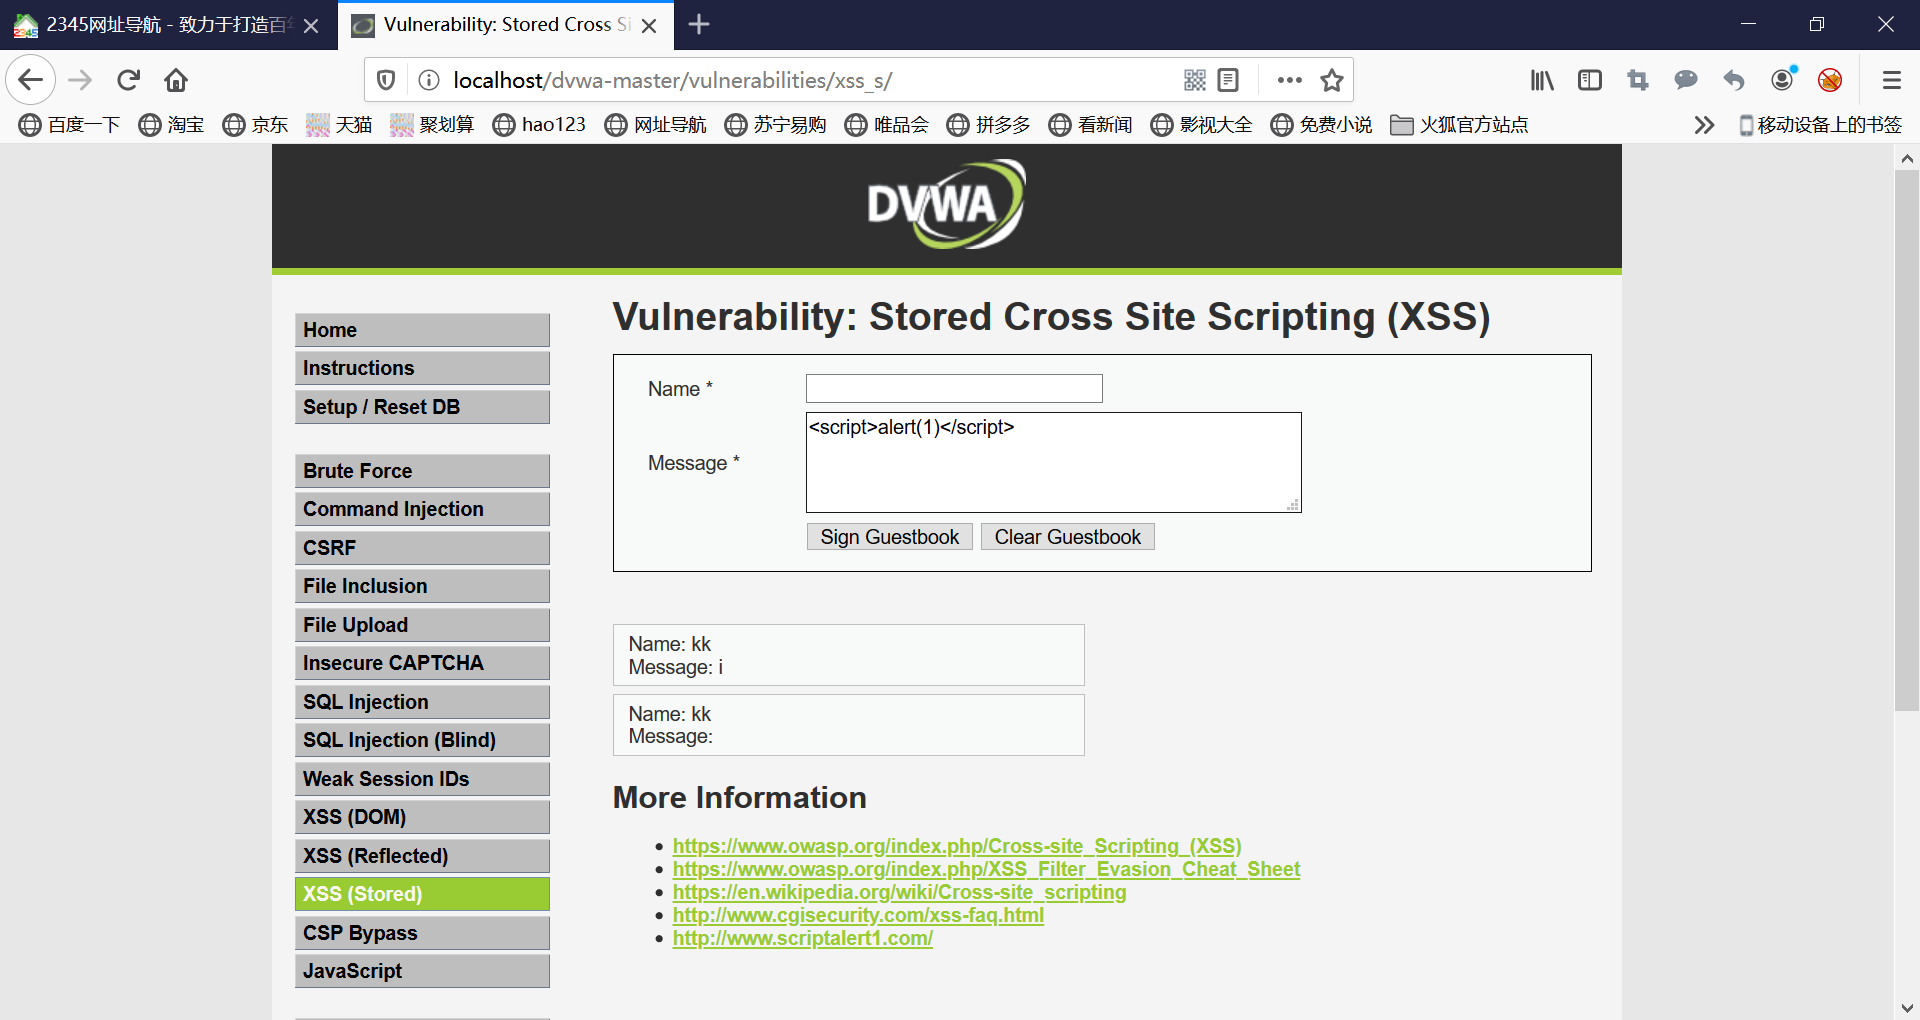
Task: Click Clear Guestbook button
Action: [x=1067, y=537]
